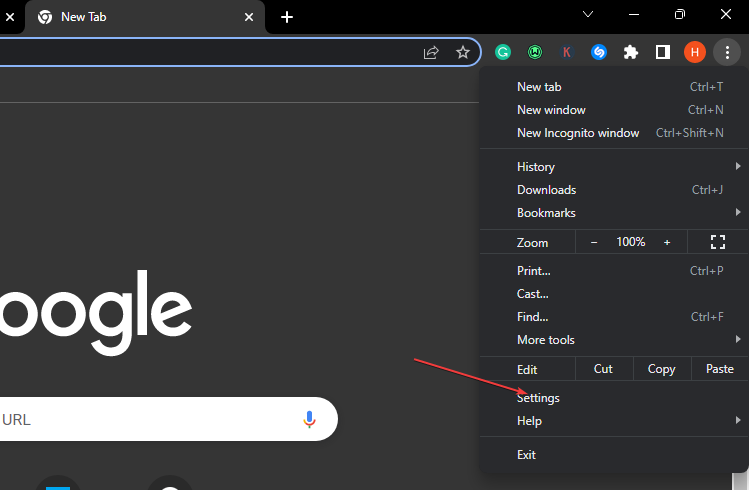Click the red K extension icon
The height and width of the screenshot is (490, 749).
tap(567, 52)
